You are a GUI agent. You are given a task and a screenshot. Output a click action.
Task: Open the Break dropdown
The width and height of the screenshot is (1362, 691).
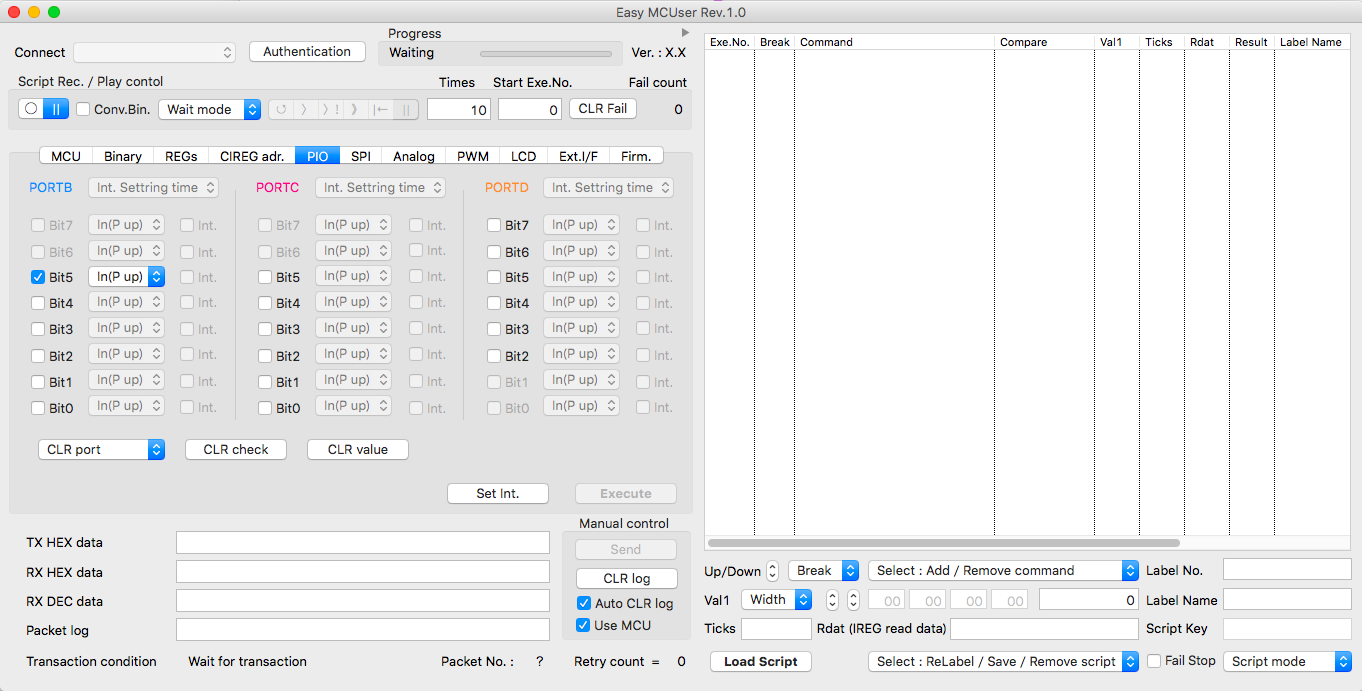[x=823, y=570]
